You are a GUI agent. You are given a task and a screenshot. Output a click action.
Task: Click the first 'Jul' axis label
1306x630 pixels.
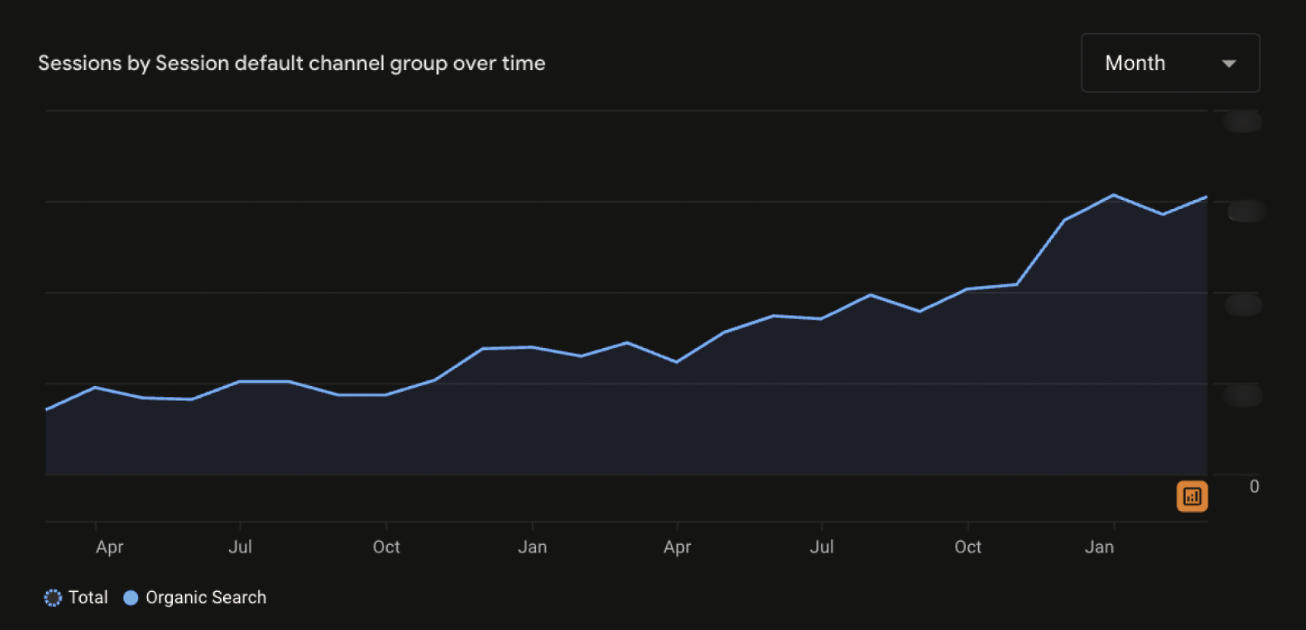coord(240,547)
